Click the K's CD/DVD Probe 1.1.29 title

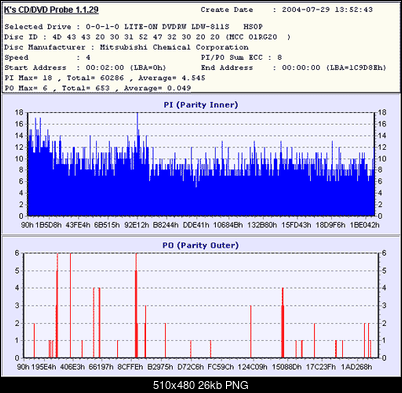tap(51, 10)
